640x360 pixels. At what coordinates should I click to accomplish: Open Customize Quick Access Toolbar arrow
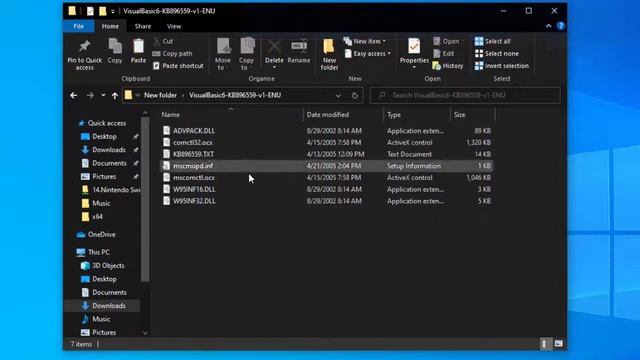(x=113, y=11)
